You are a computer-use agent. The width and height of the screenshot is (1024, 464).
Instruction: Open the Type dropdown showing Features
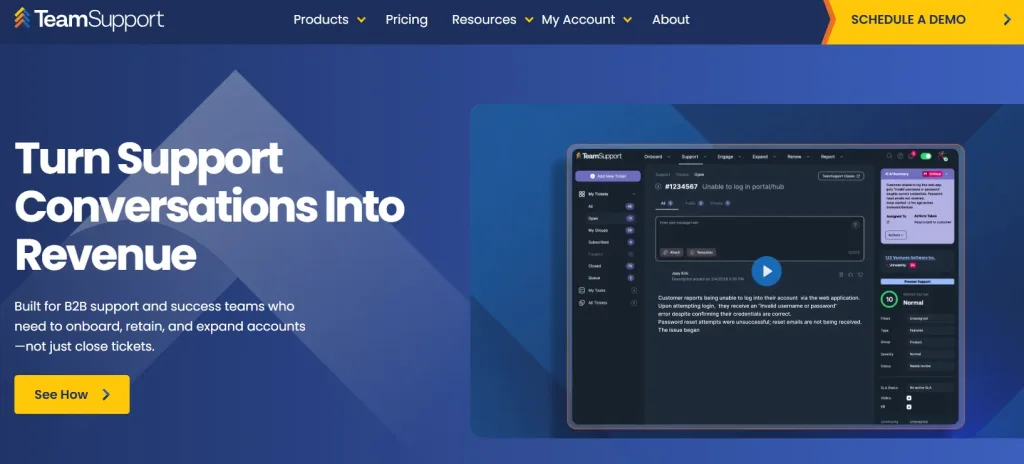click(931, 331)
